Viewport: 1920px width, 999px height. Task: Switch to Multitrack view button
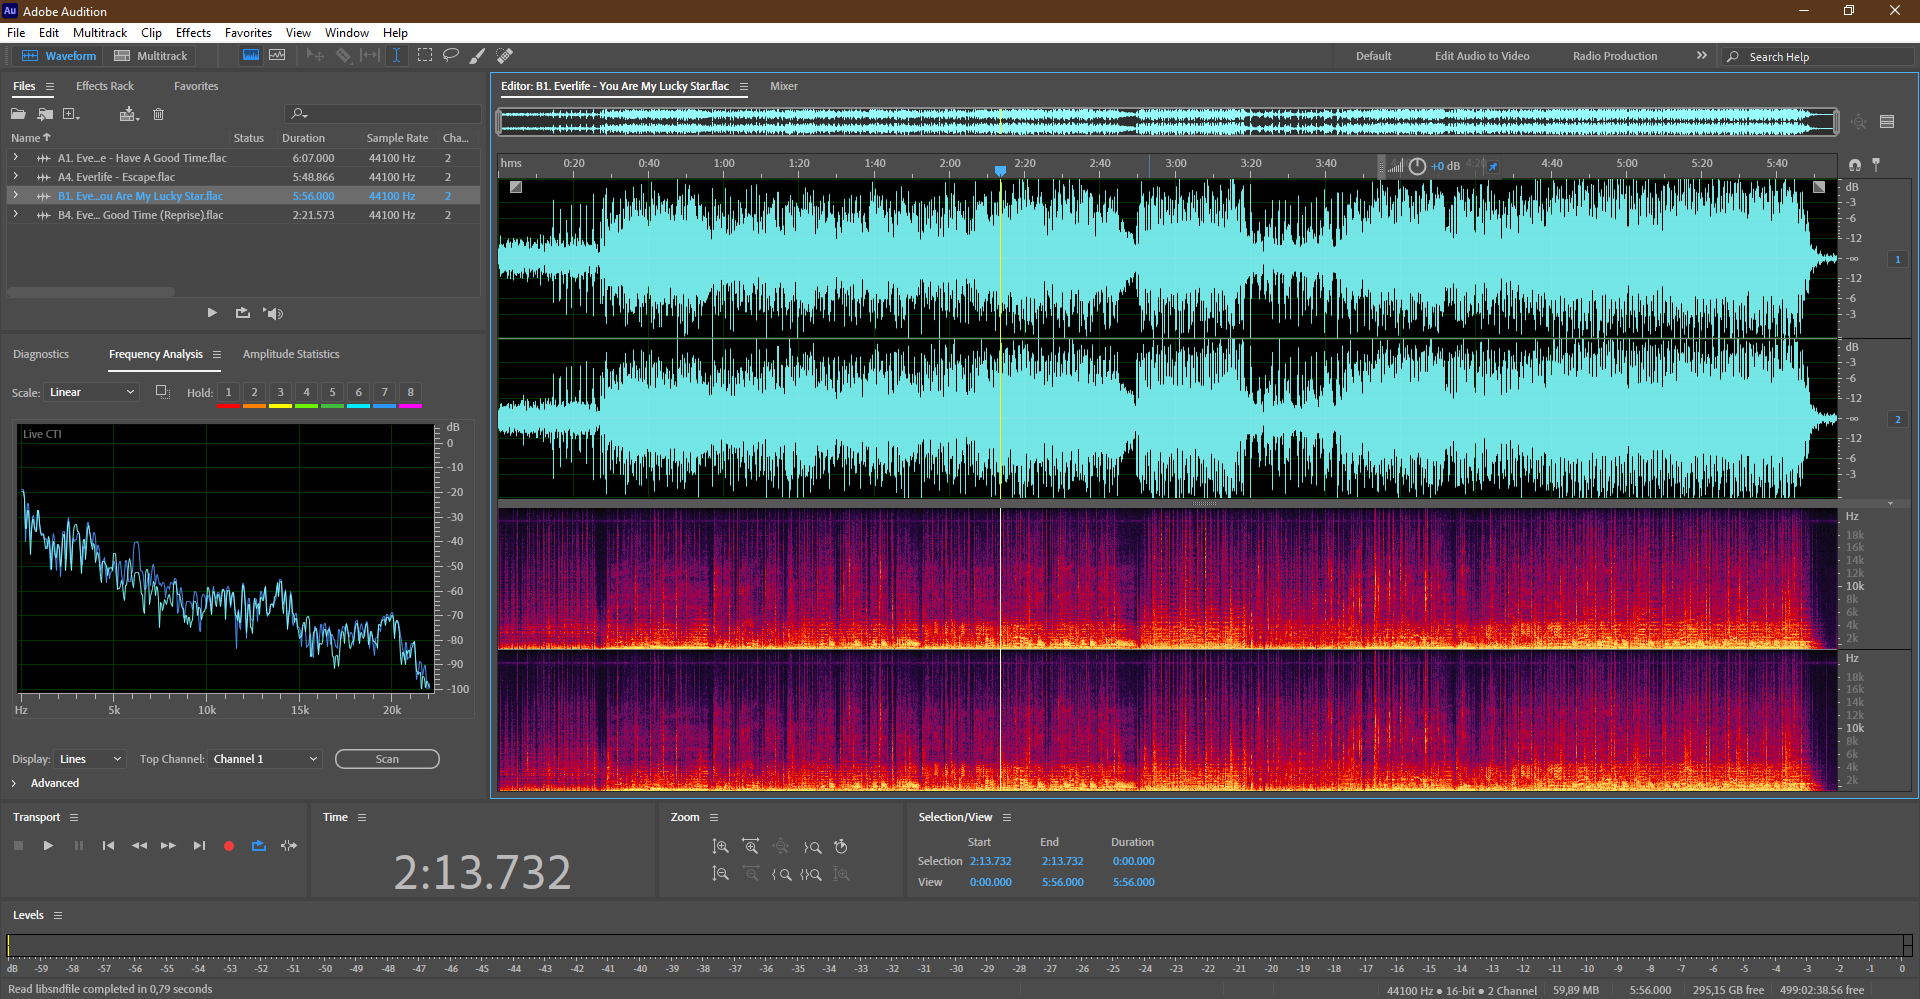click(151, 56)
